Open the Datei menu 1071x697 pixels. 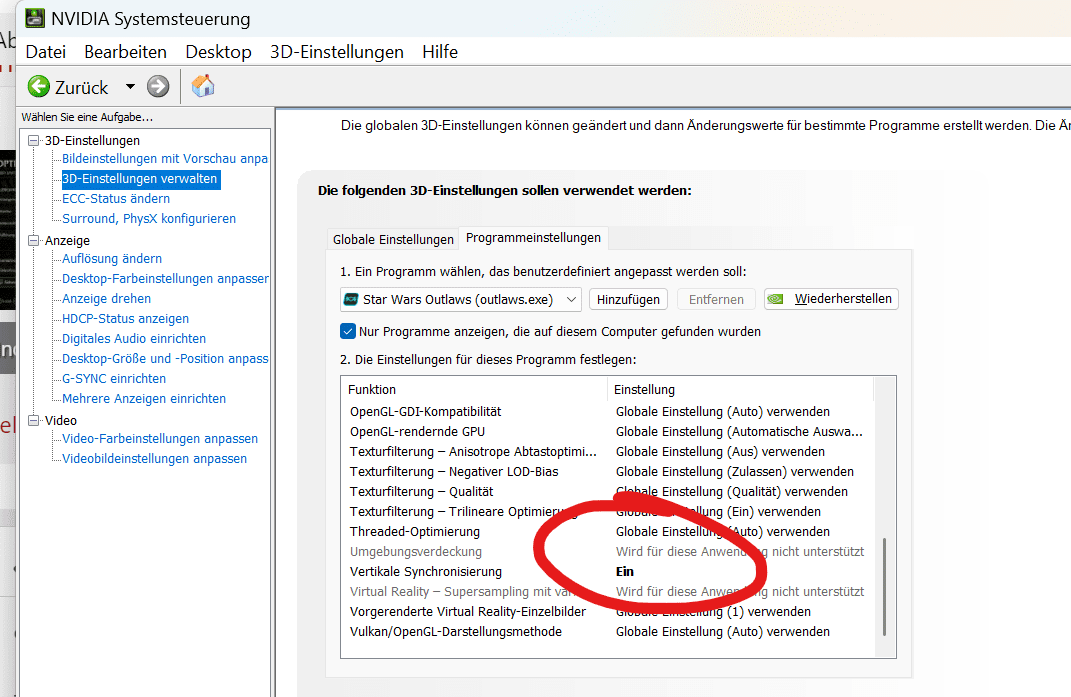coord(46,52)
